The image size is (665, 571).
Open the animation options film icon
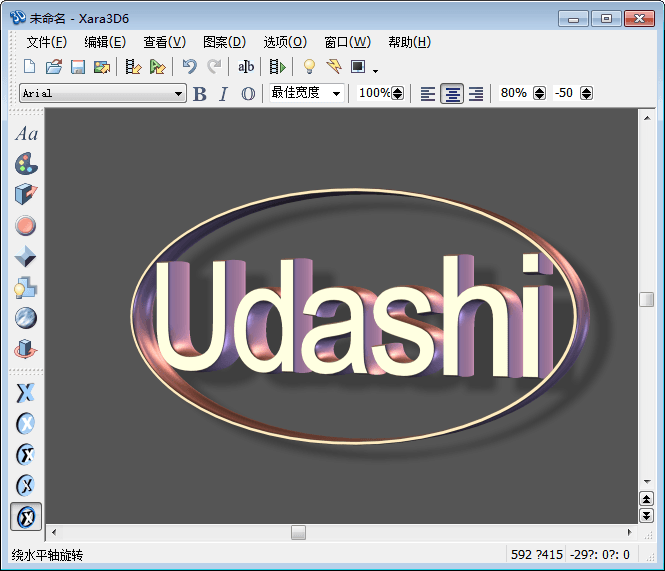pyautogui.click(x=277, y=67)
